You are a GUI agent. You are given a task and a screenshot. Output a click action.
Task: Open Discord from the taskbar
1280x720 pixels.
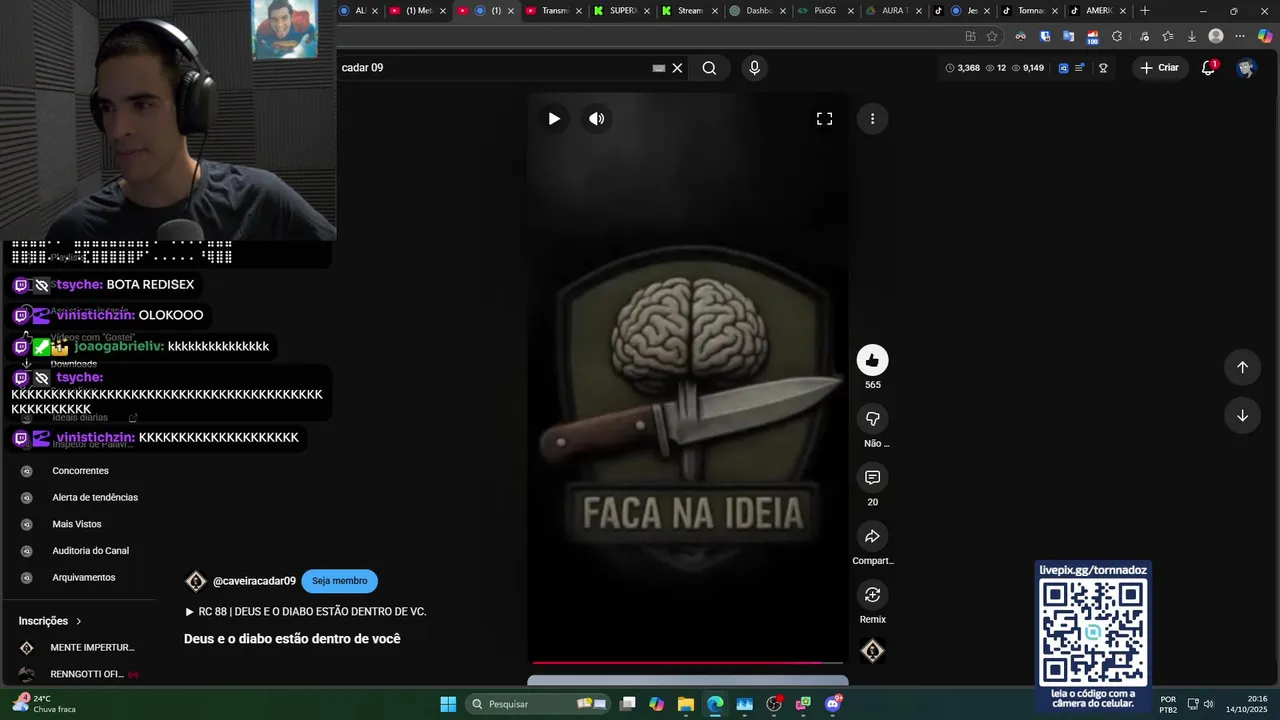pyautogui.click(x=833, y=704)
